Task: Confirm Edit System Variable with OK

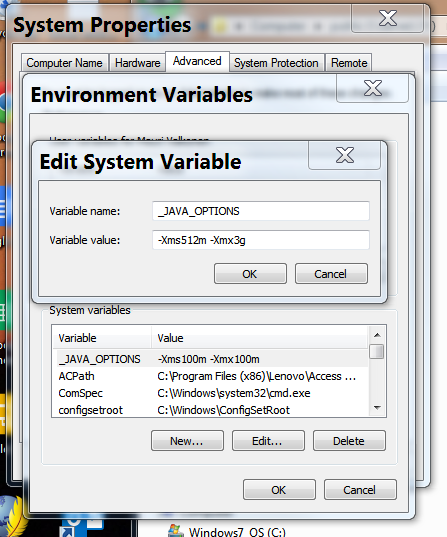Action: click(250, 274)
